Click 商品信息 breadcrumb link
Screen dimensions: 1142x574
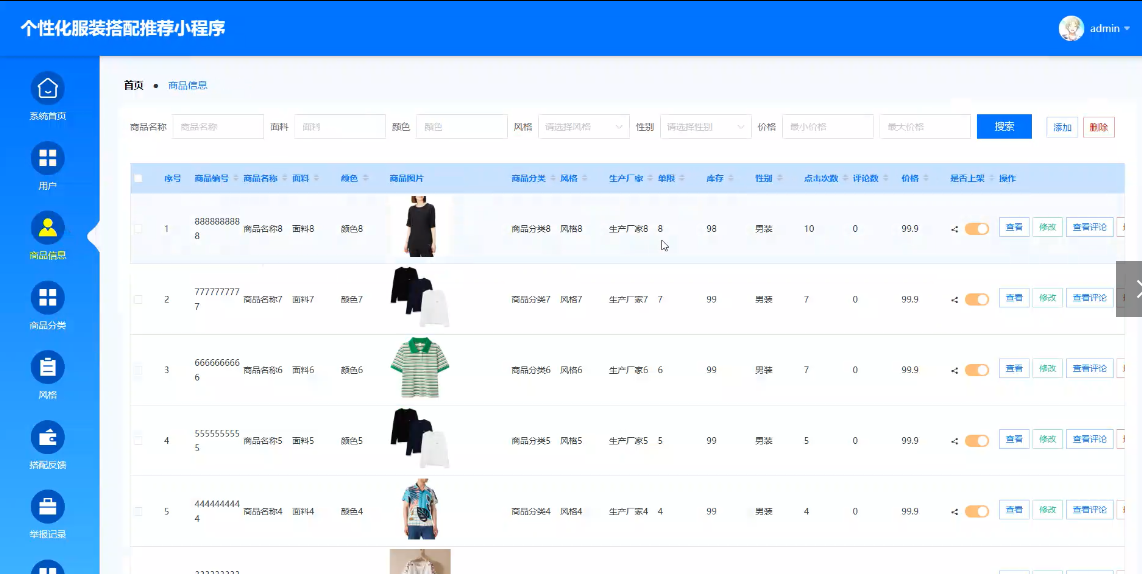coord(188,85)
